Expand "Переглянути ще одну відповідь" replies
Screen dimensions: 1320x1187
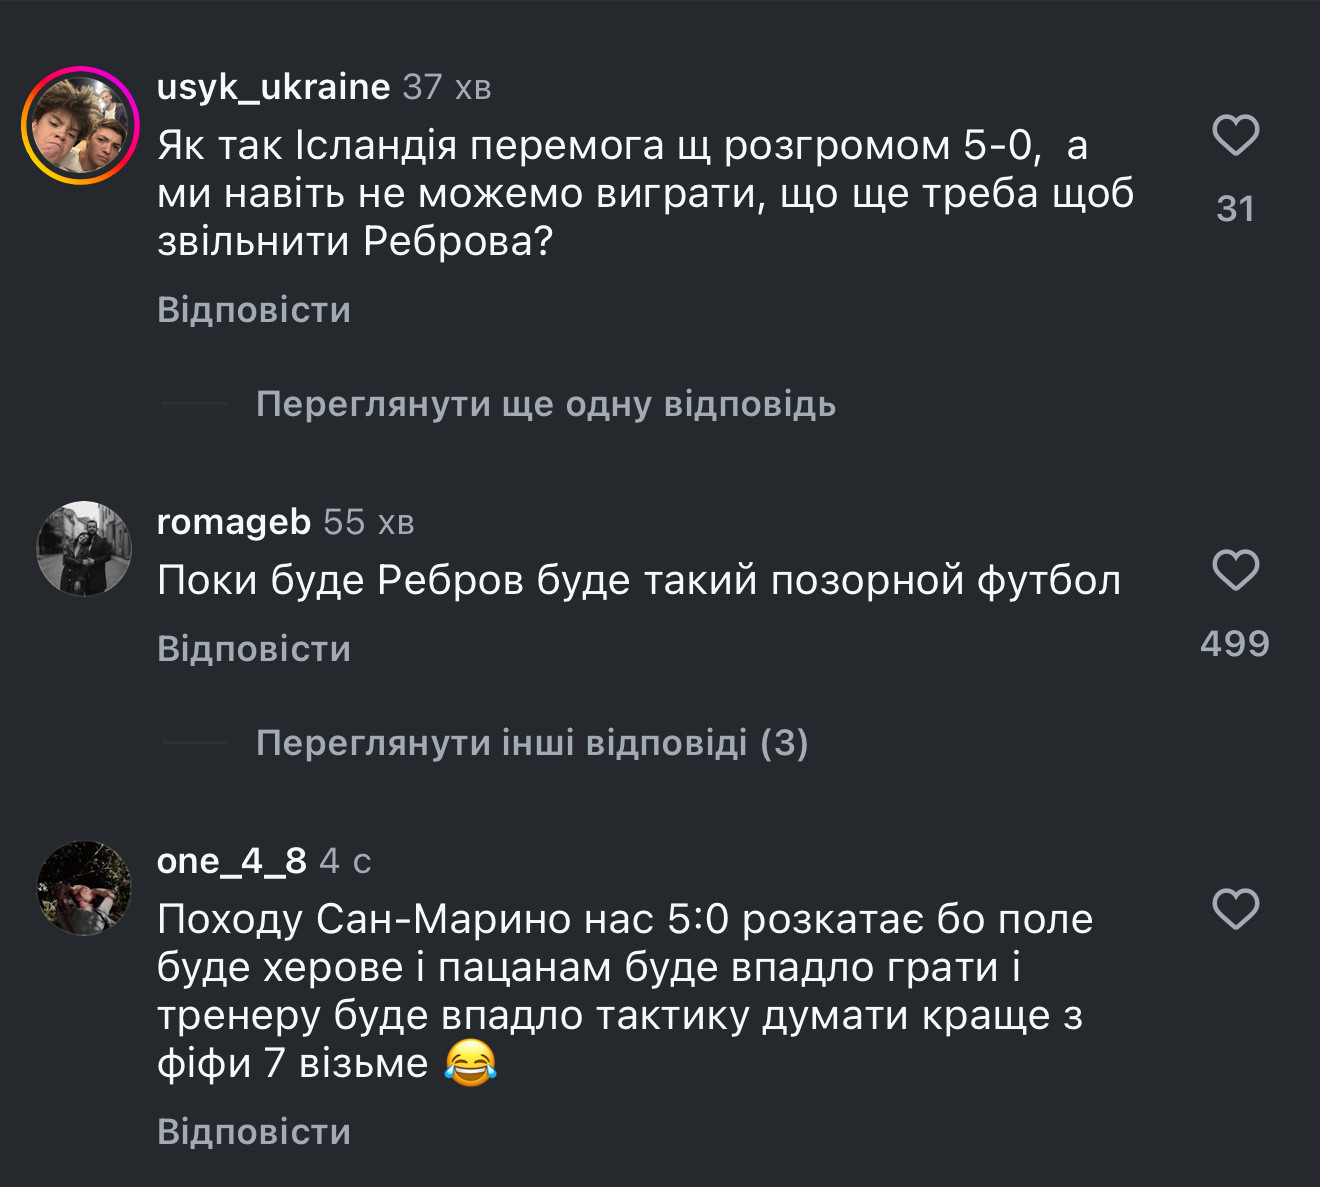click(545, 404)
